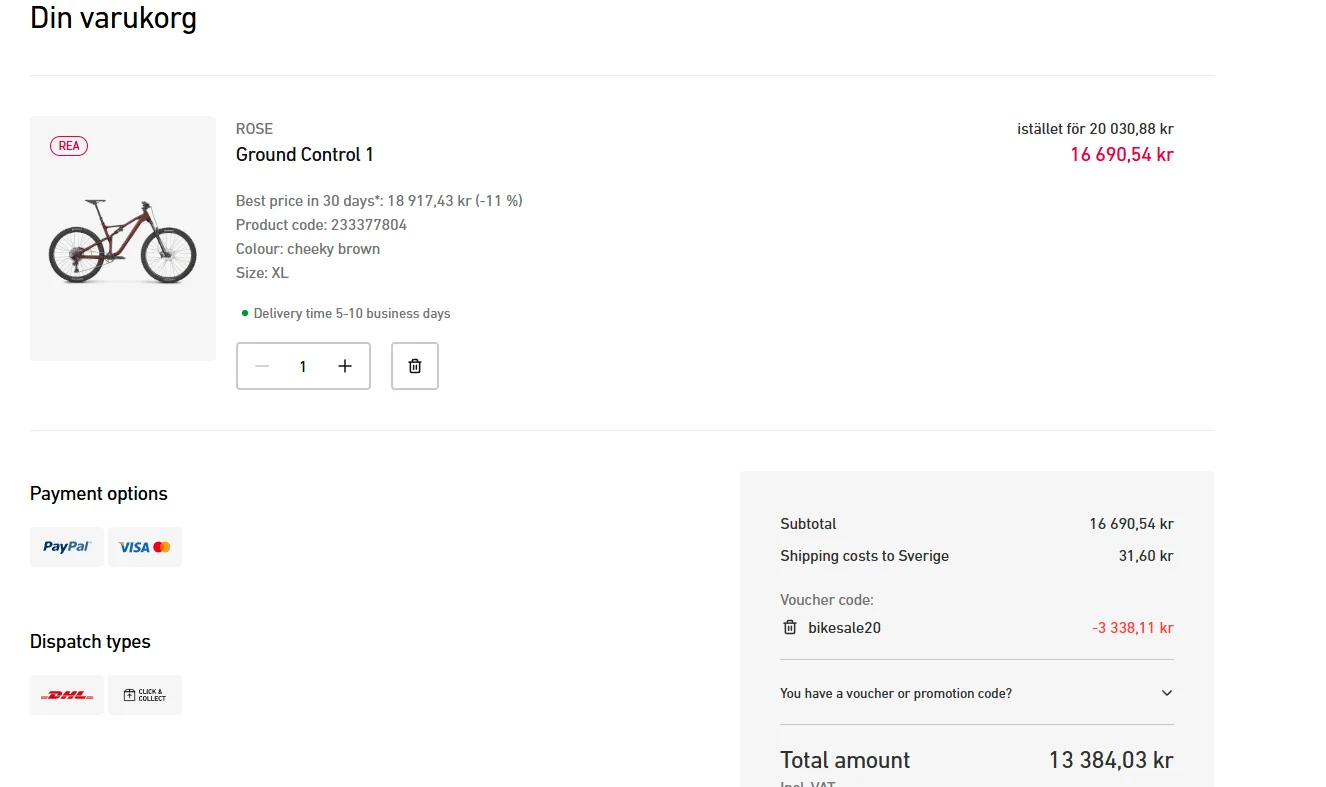Click the Shipping costs to Sverige label
Image resolution: width=1326 pixels, height=787 pixels.
click(x=865, y=556)
